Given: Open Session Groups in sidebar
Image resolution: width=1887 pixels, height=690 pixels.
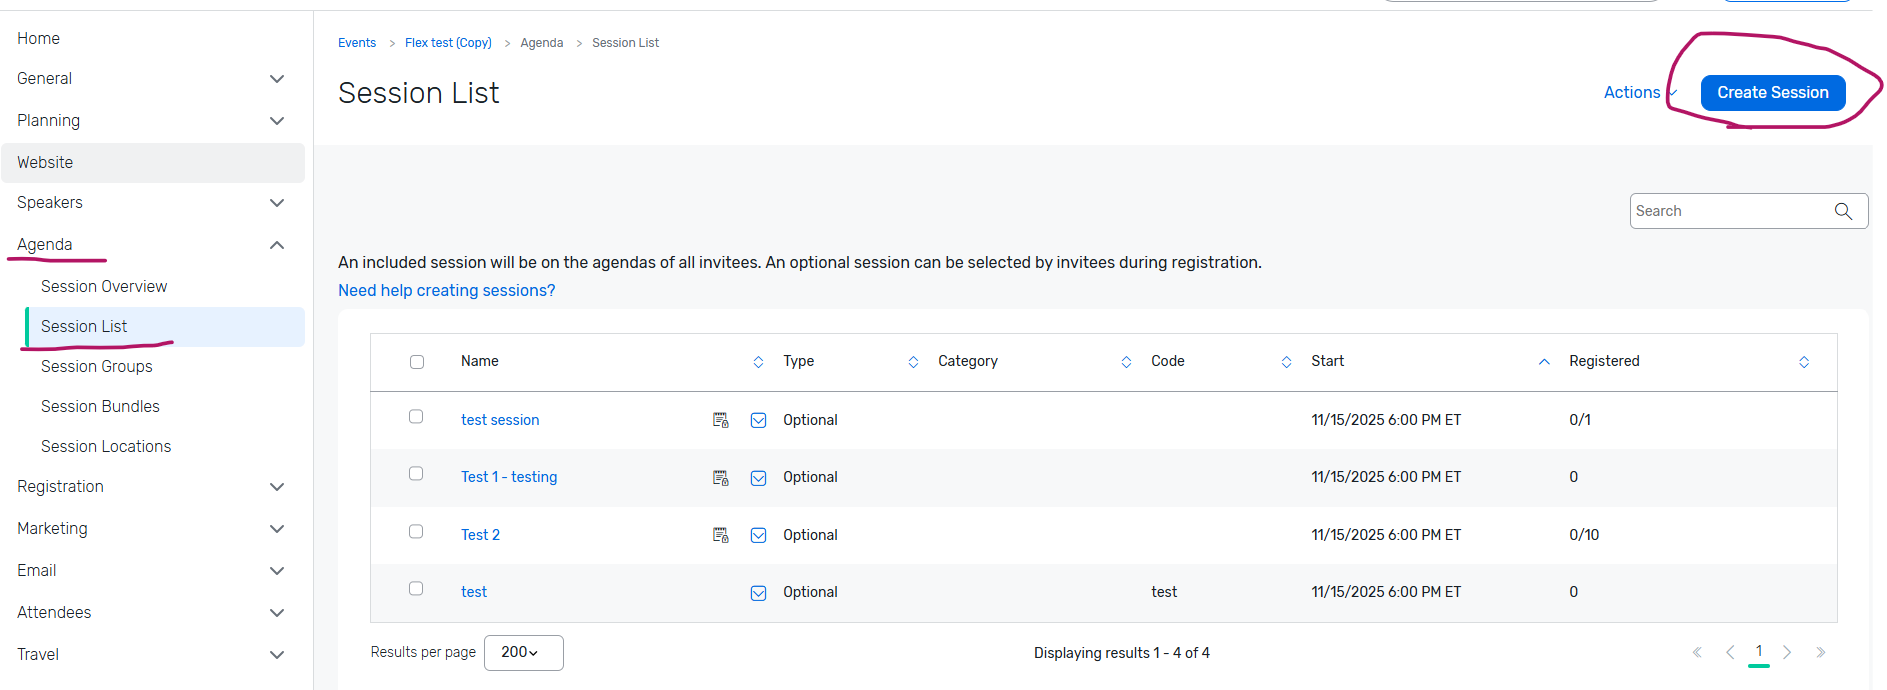Looking at the screenshot, I should [97, 366].
